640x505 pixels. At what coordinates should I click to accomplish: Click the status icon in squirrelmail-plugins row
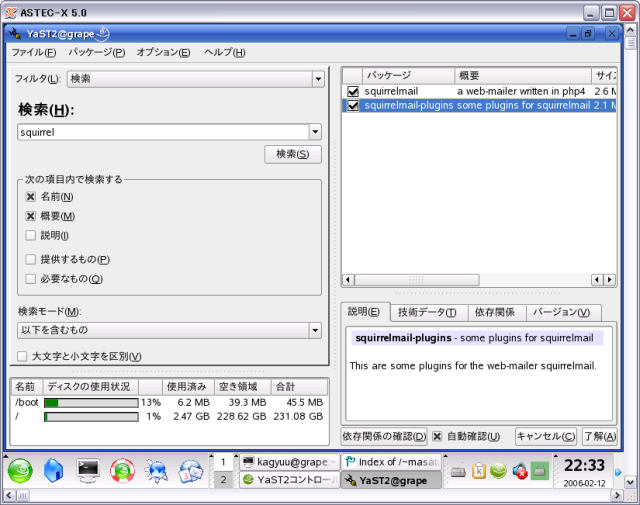click(352, 106)
